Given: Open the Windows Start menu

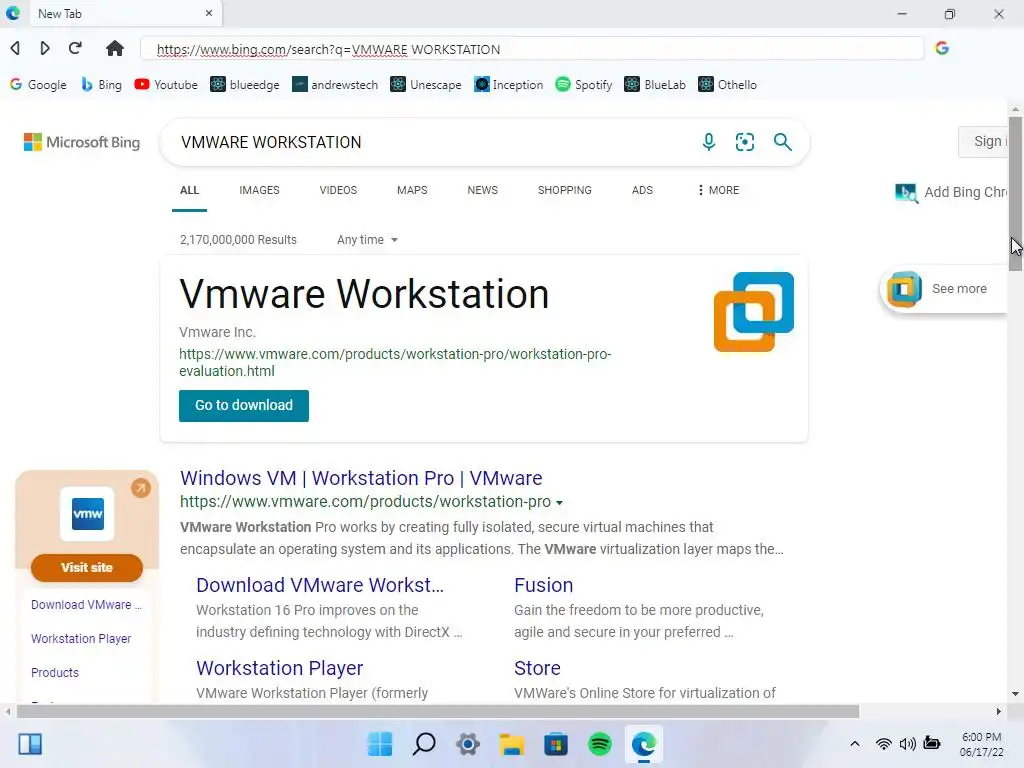Looking at the screenshot, I should (x=380, y=744).
